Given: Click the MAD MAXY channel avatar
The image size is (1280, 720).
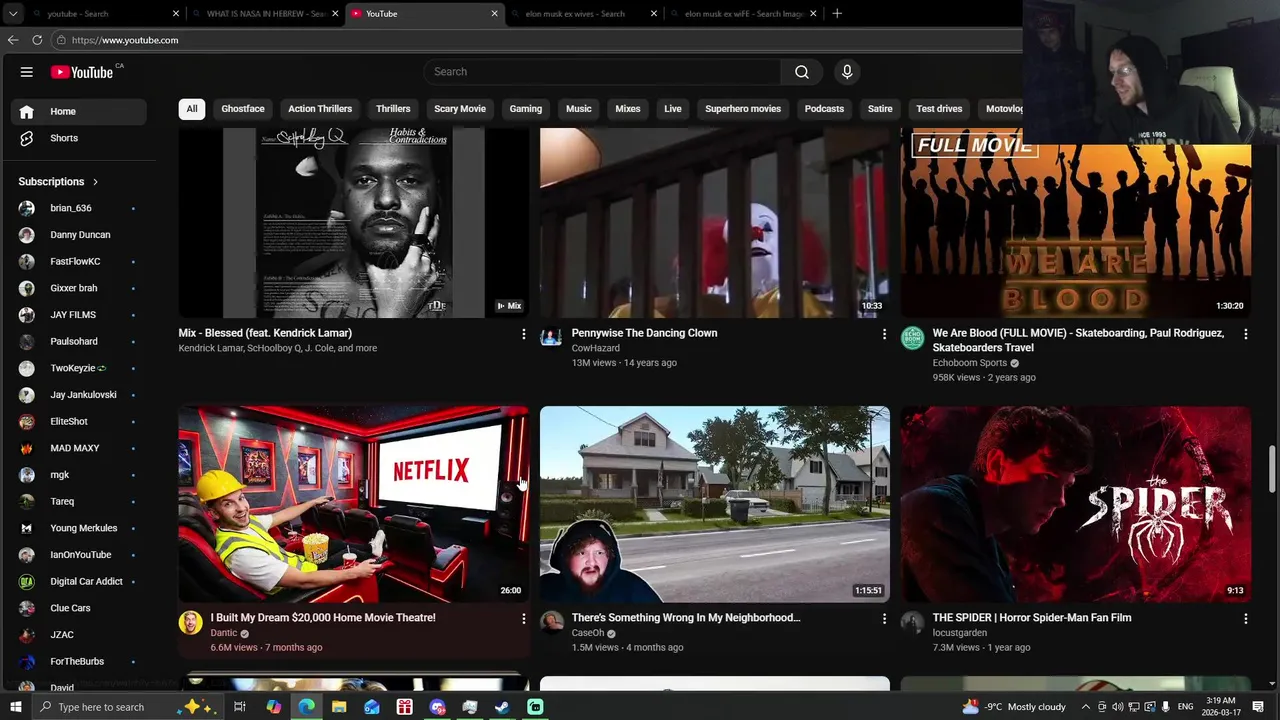Looking at the screenshot, I should (x=27, y=448).
